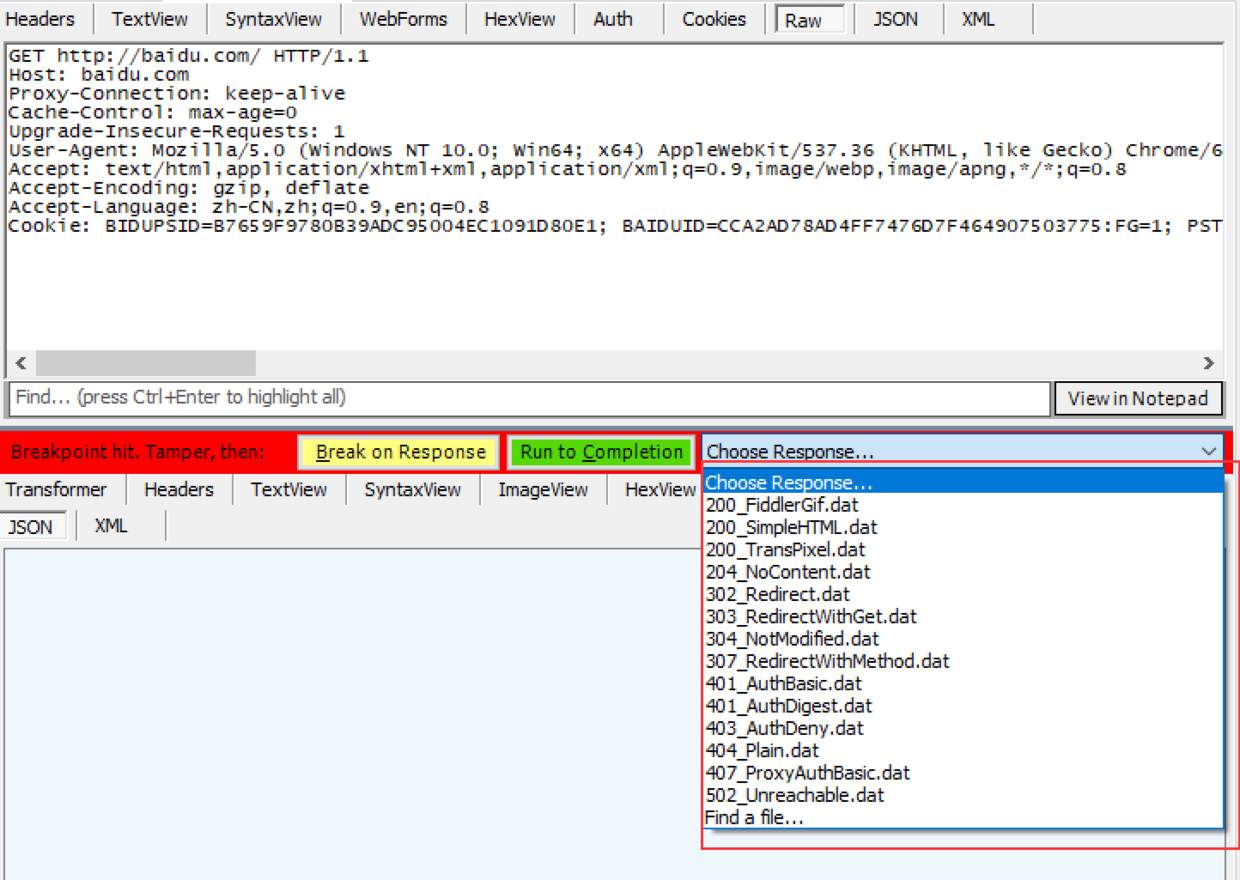The width and height of the screenshot is (1240, 880).
Task: Click the Accept-Language header line
Action: tap(249, 207)
